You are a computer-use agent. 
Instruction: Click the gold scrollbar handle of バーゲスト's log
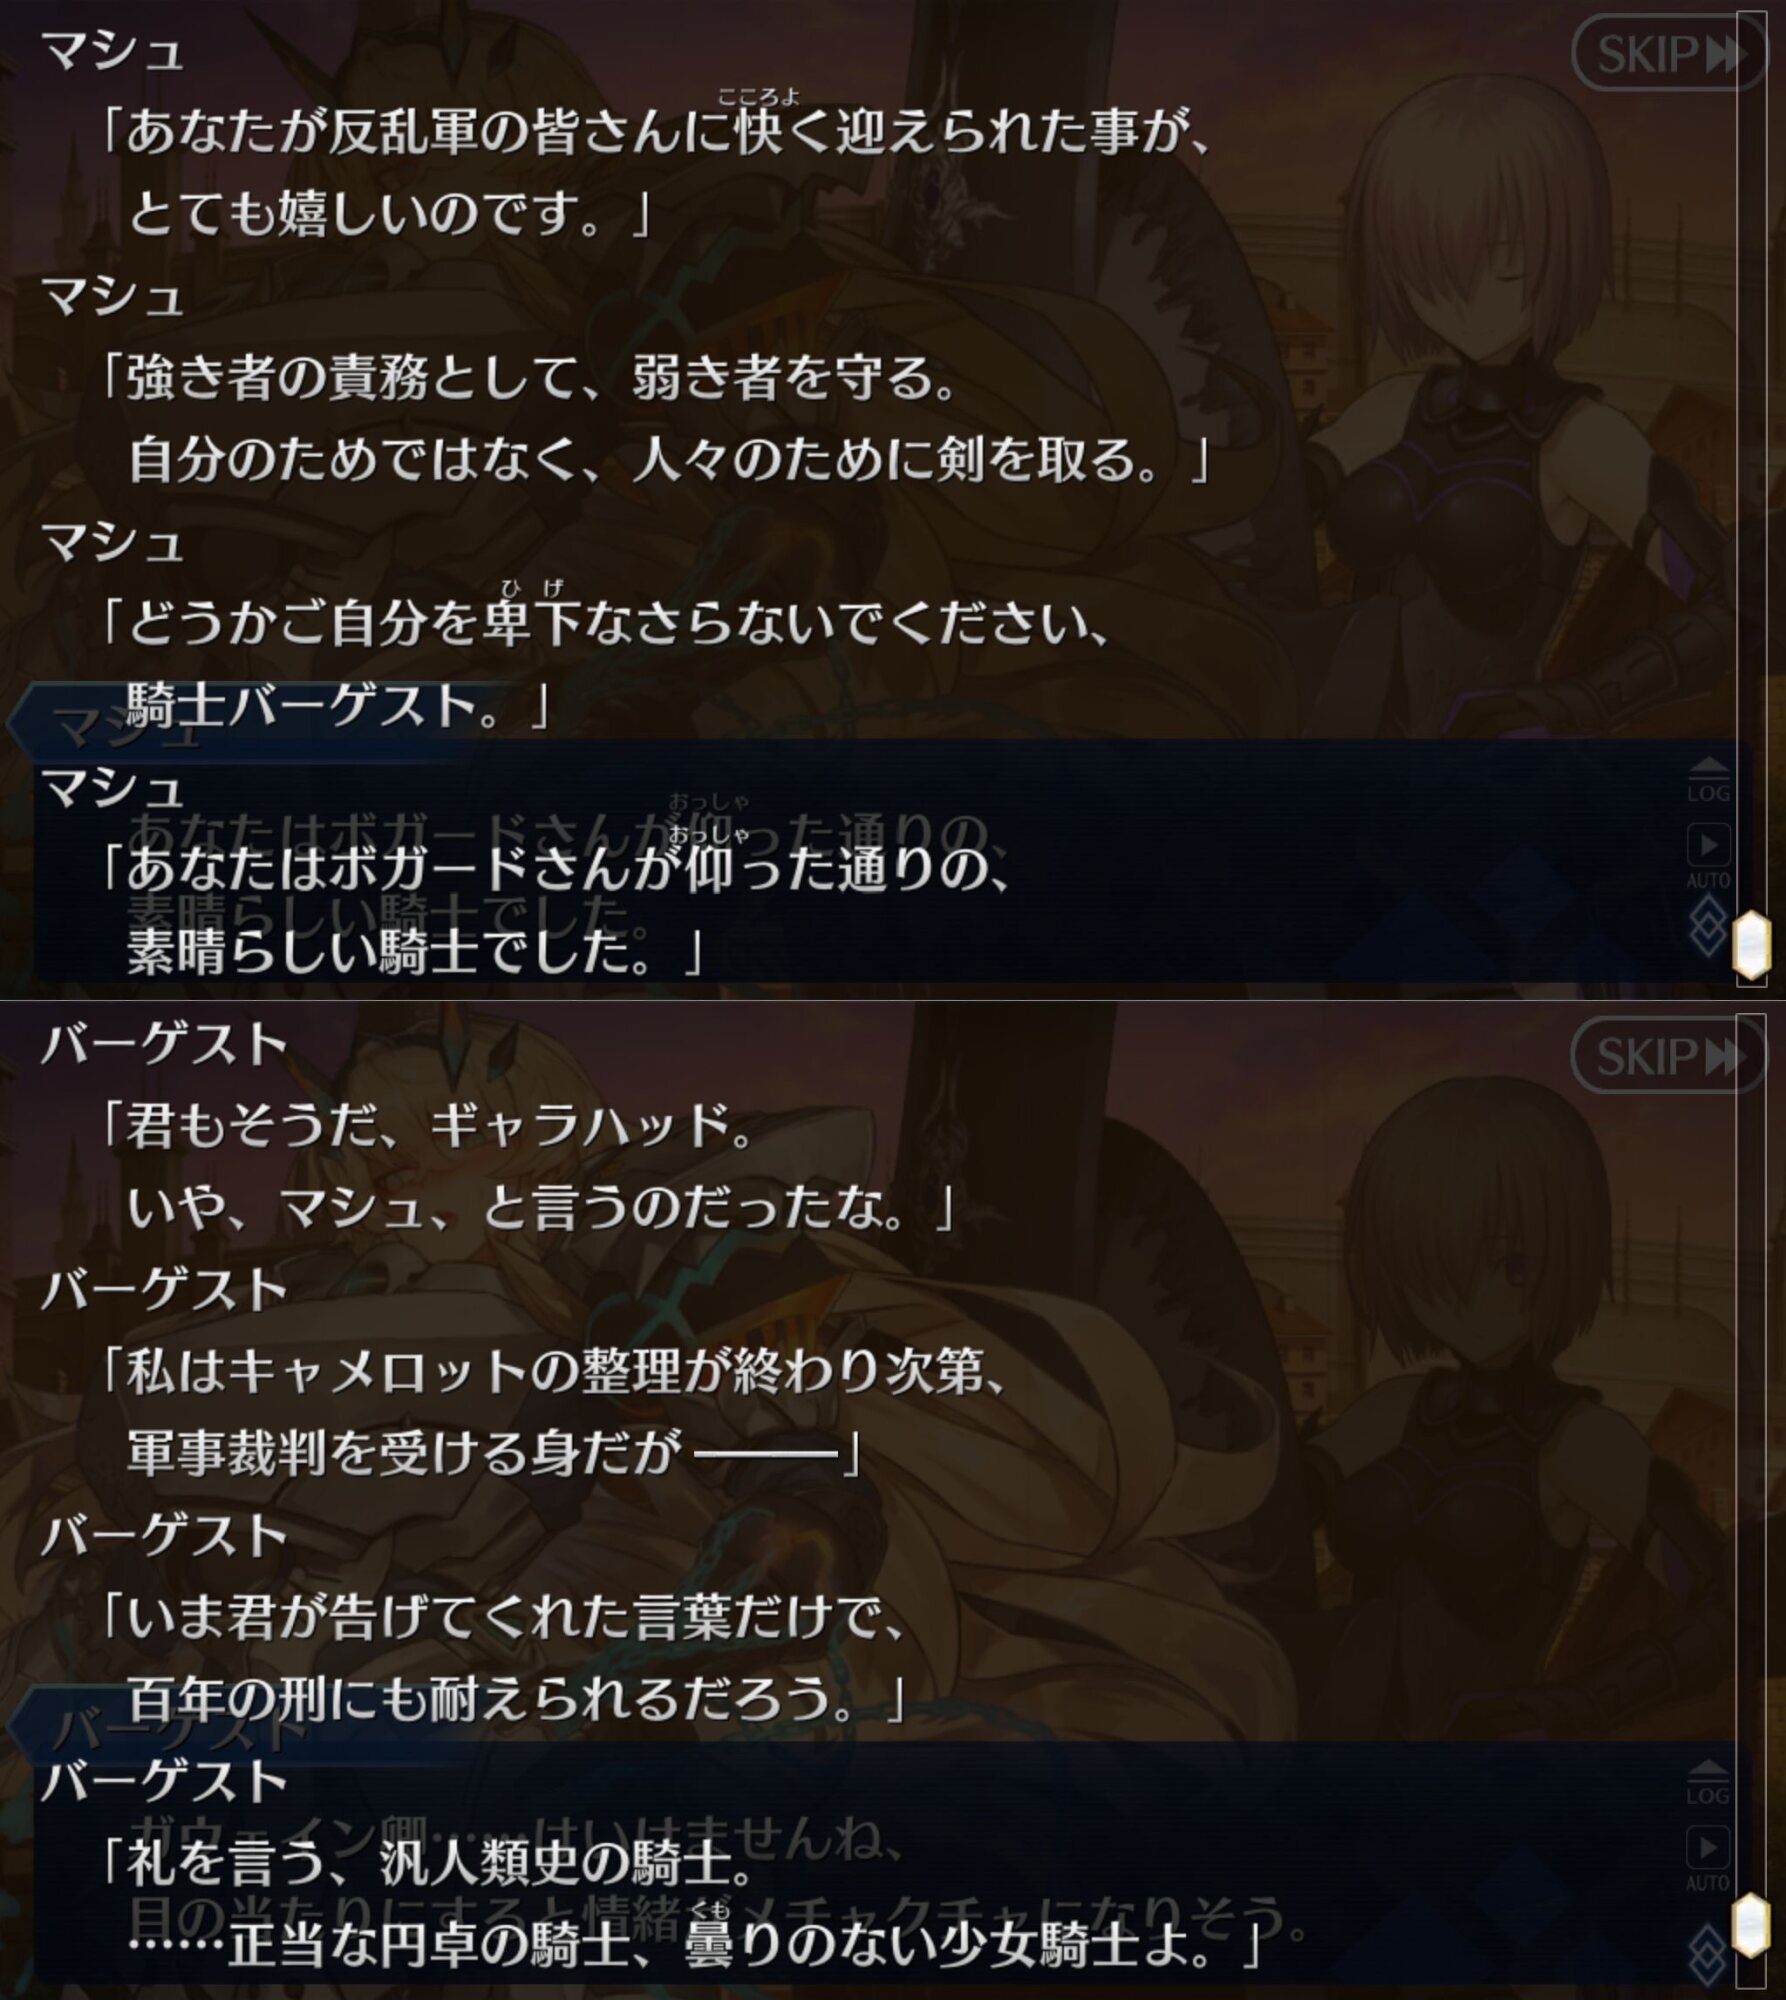coord(1751,1924)
